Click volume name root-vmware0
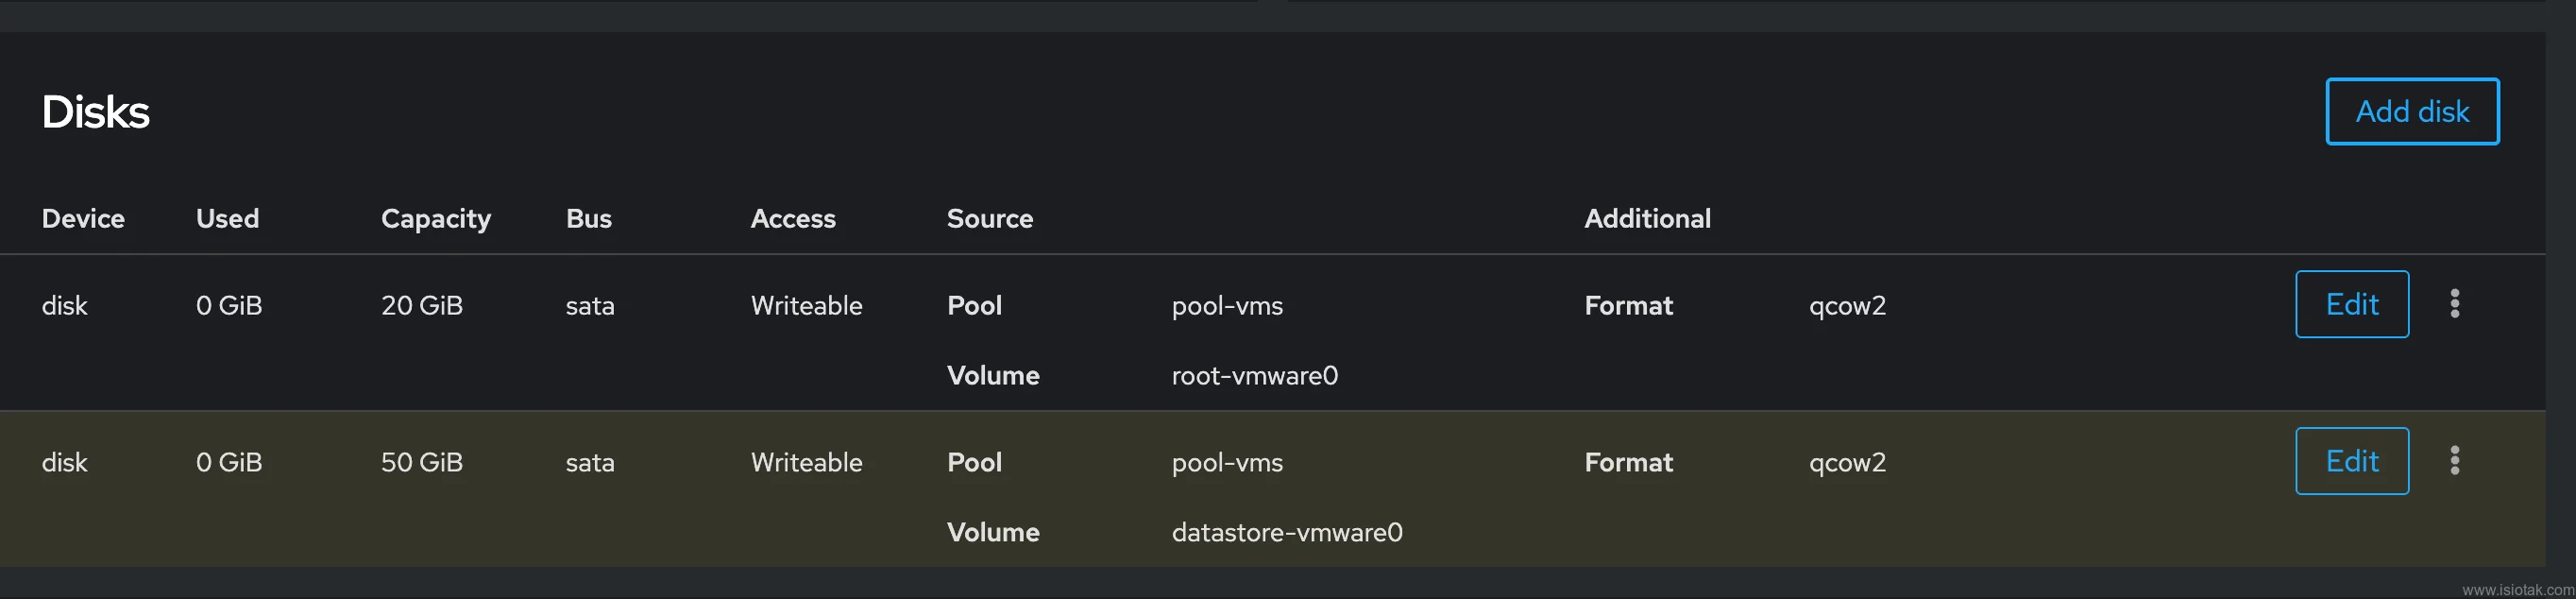Viewport: 2576px width, 599px height. point(1255,375)
